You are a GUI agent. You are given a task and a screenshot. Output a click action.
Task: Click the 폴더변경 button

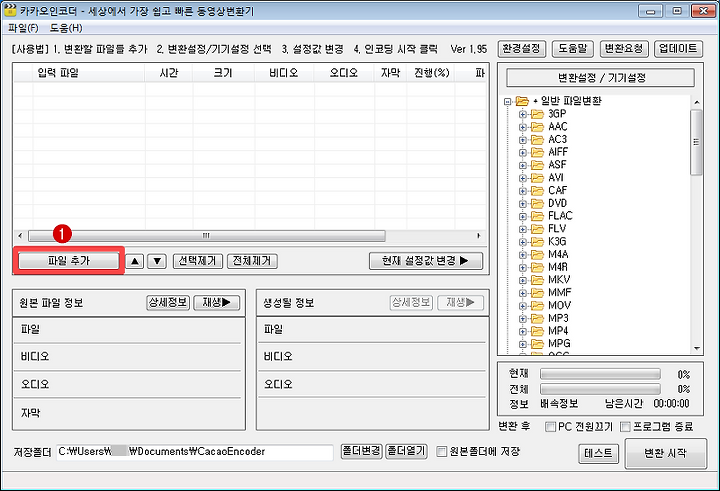361,451
